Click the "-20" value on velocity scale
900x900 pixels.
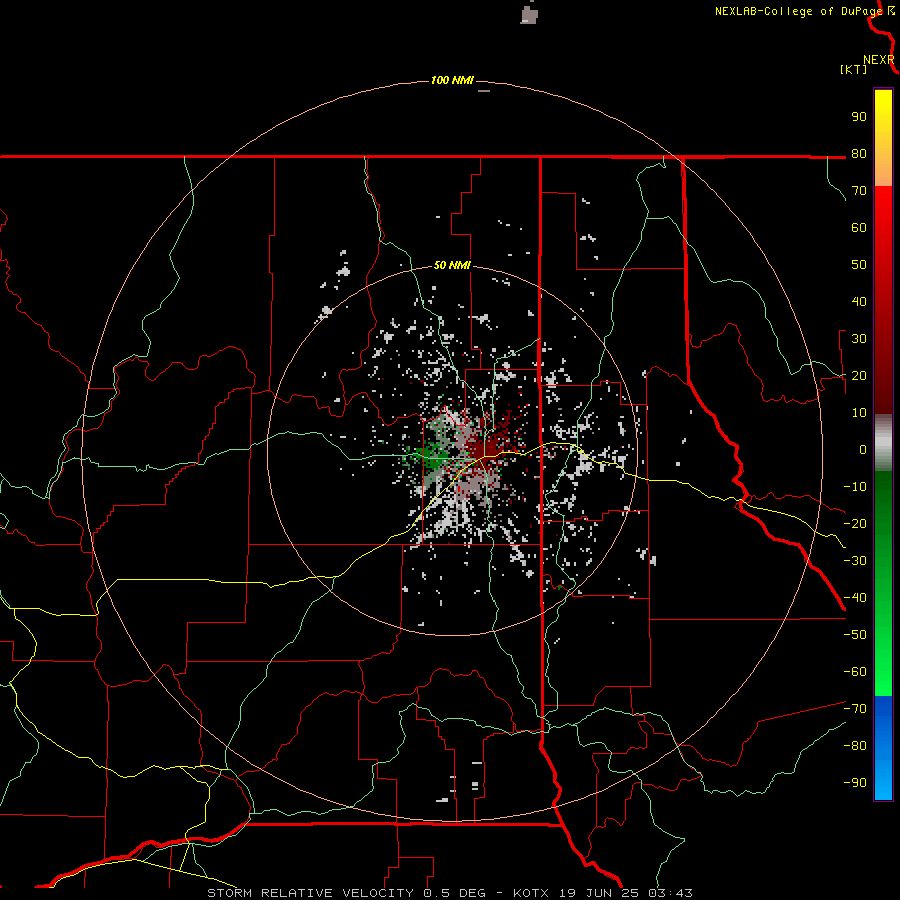tap(855, 523)
